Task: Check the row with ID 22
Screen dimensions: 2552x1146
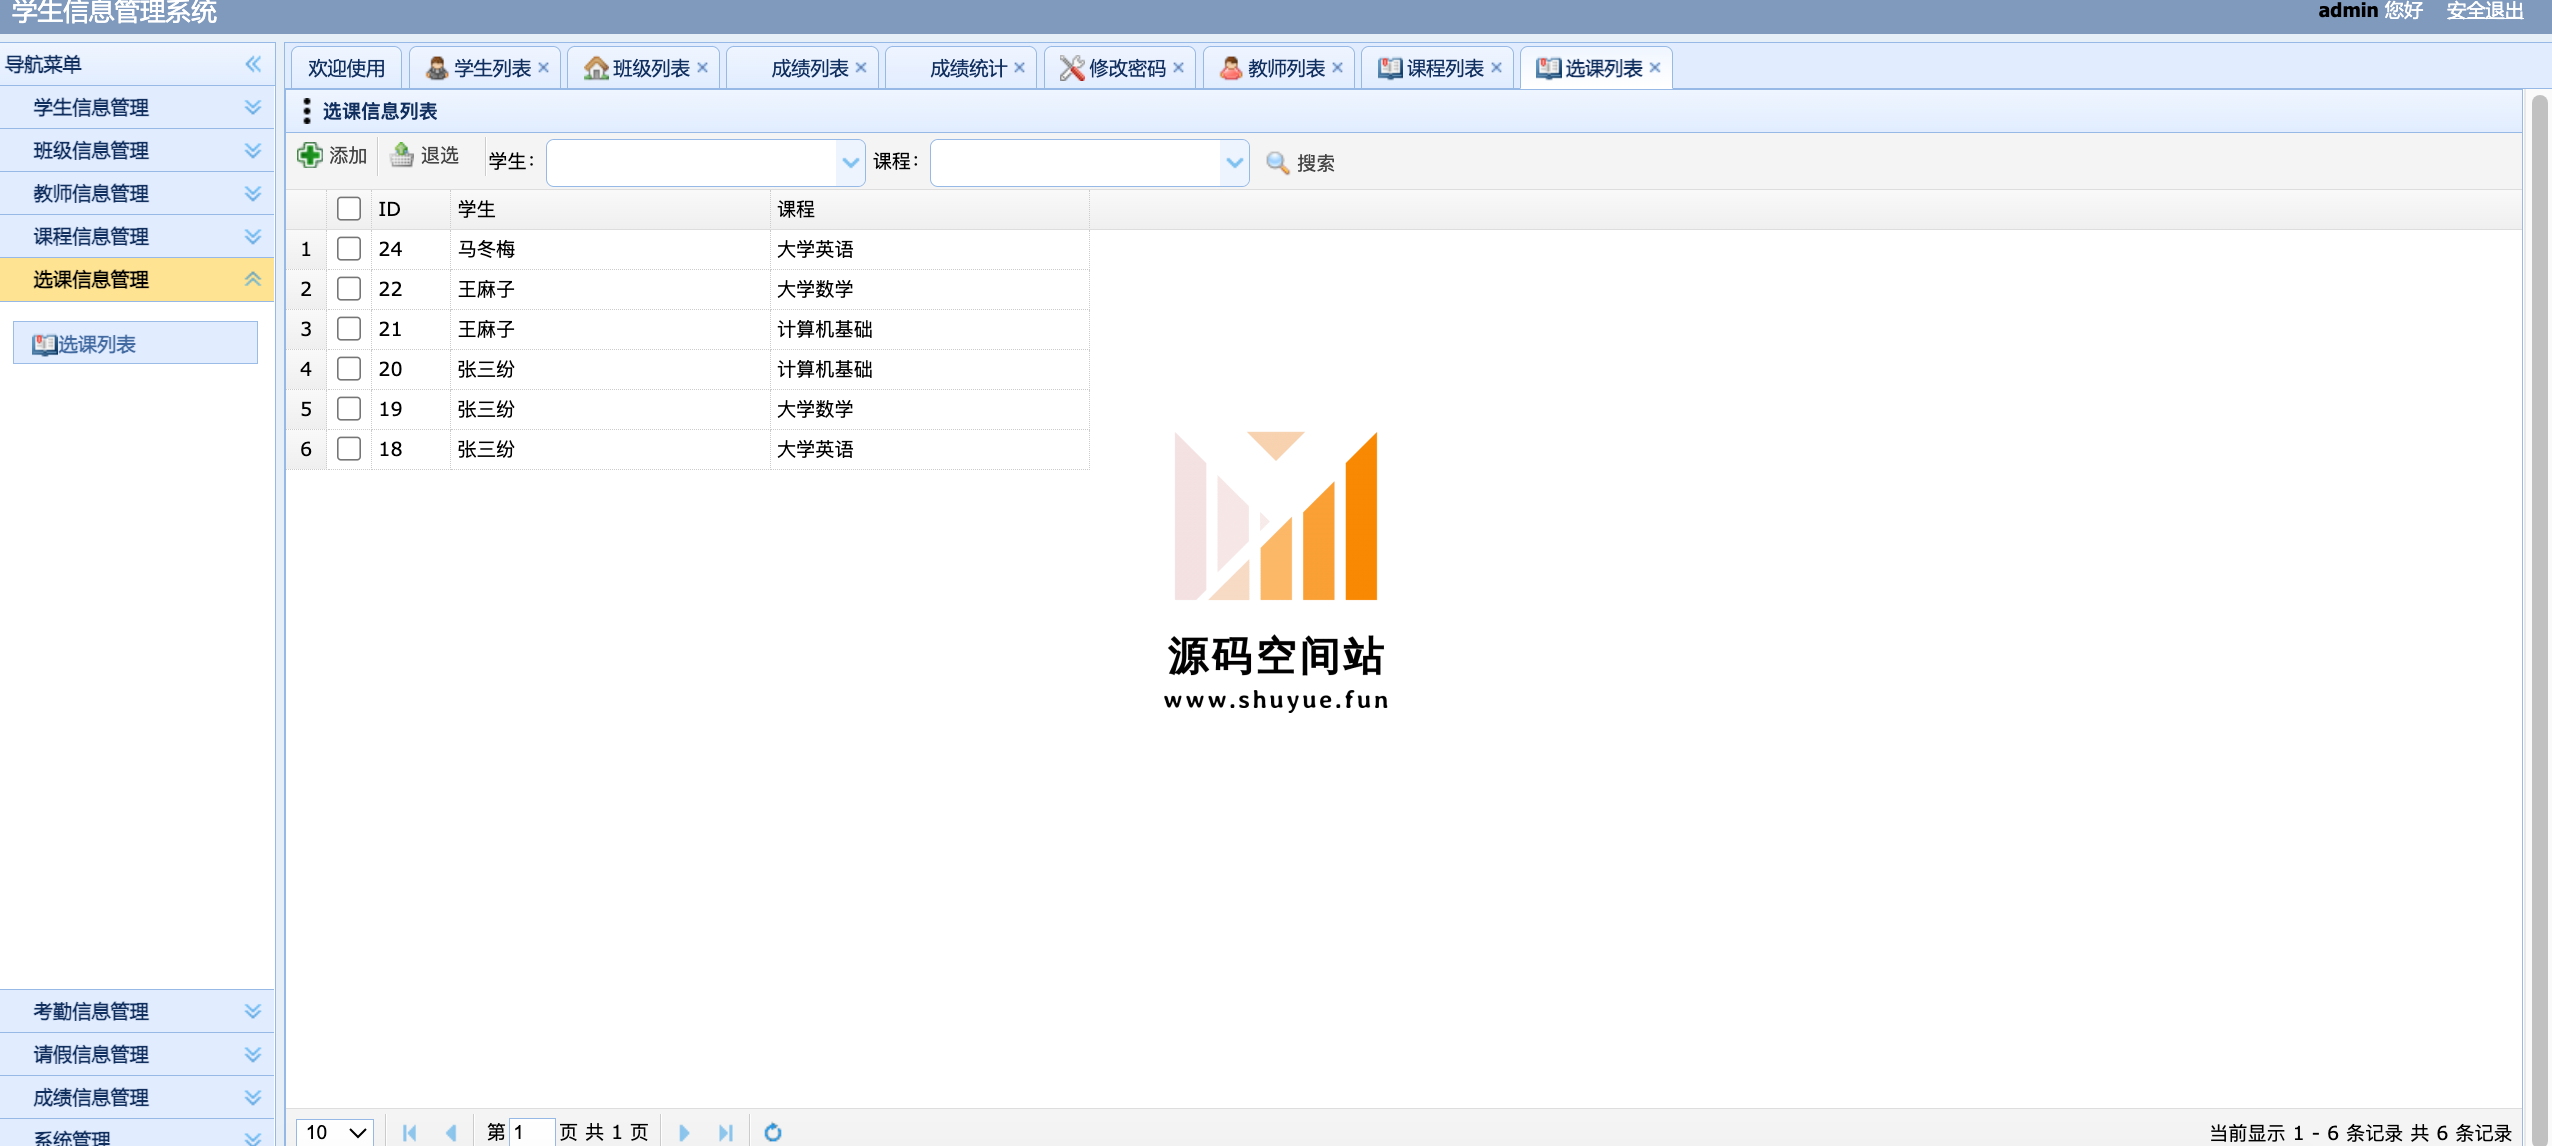Action: coord(349,288)
